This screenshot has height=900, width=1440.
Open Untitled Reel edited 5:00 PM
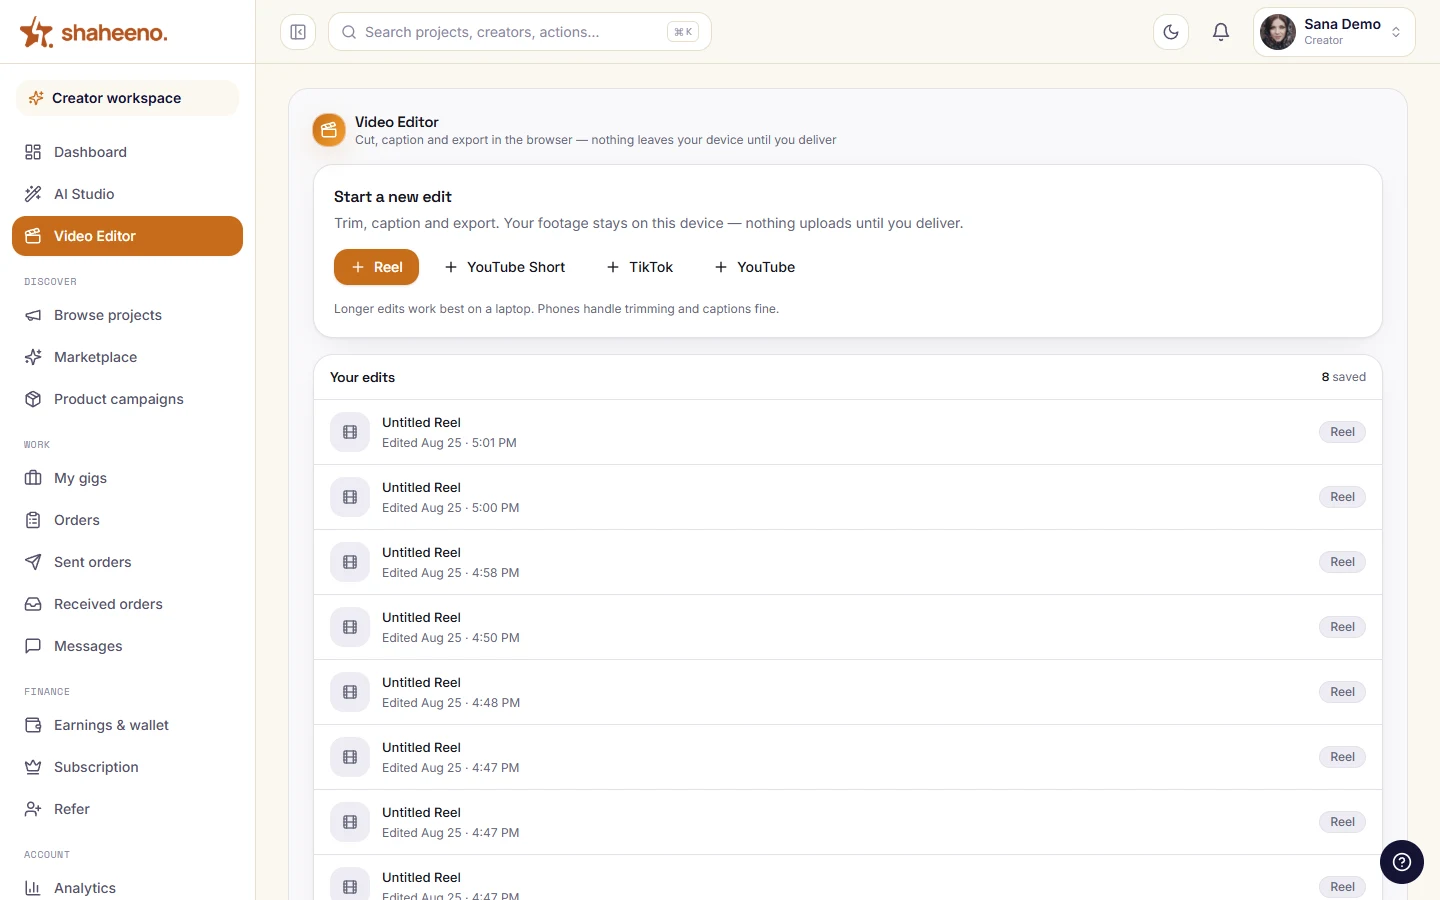(848, 497)
